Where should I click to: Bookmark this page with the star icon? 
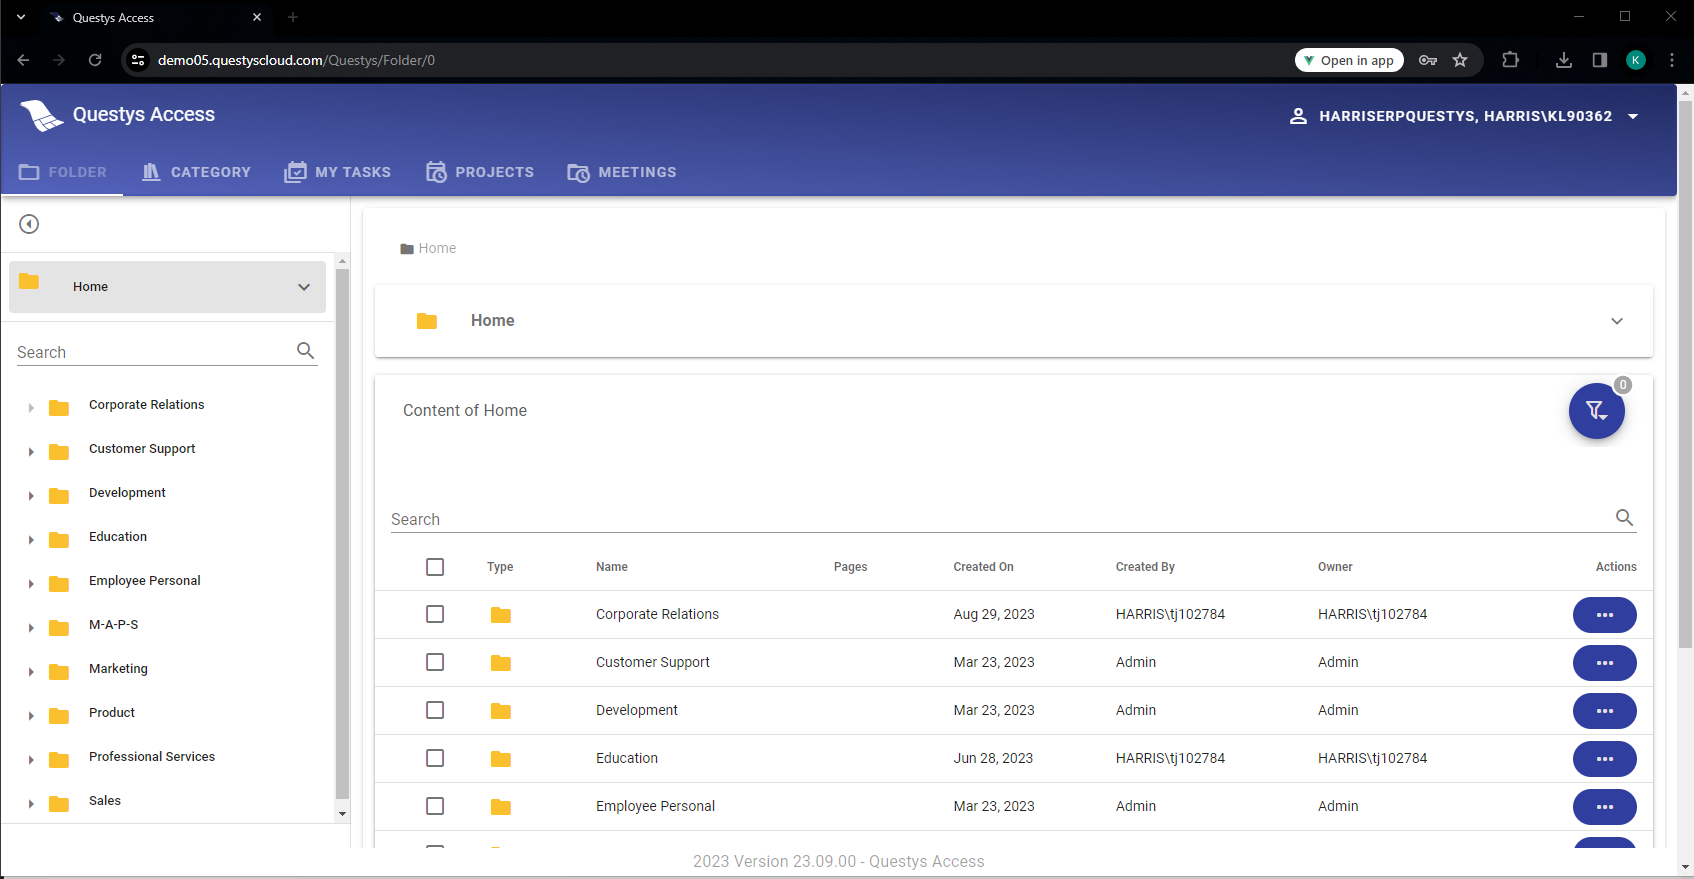point(1460,60)
